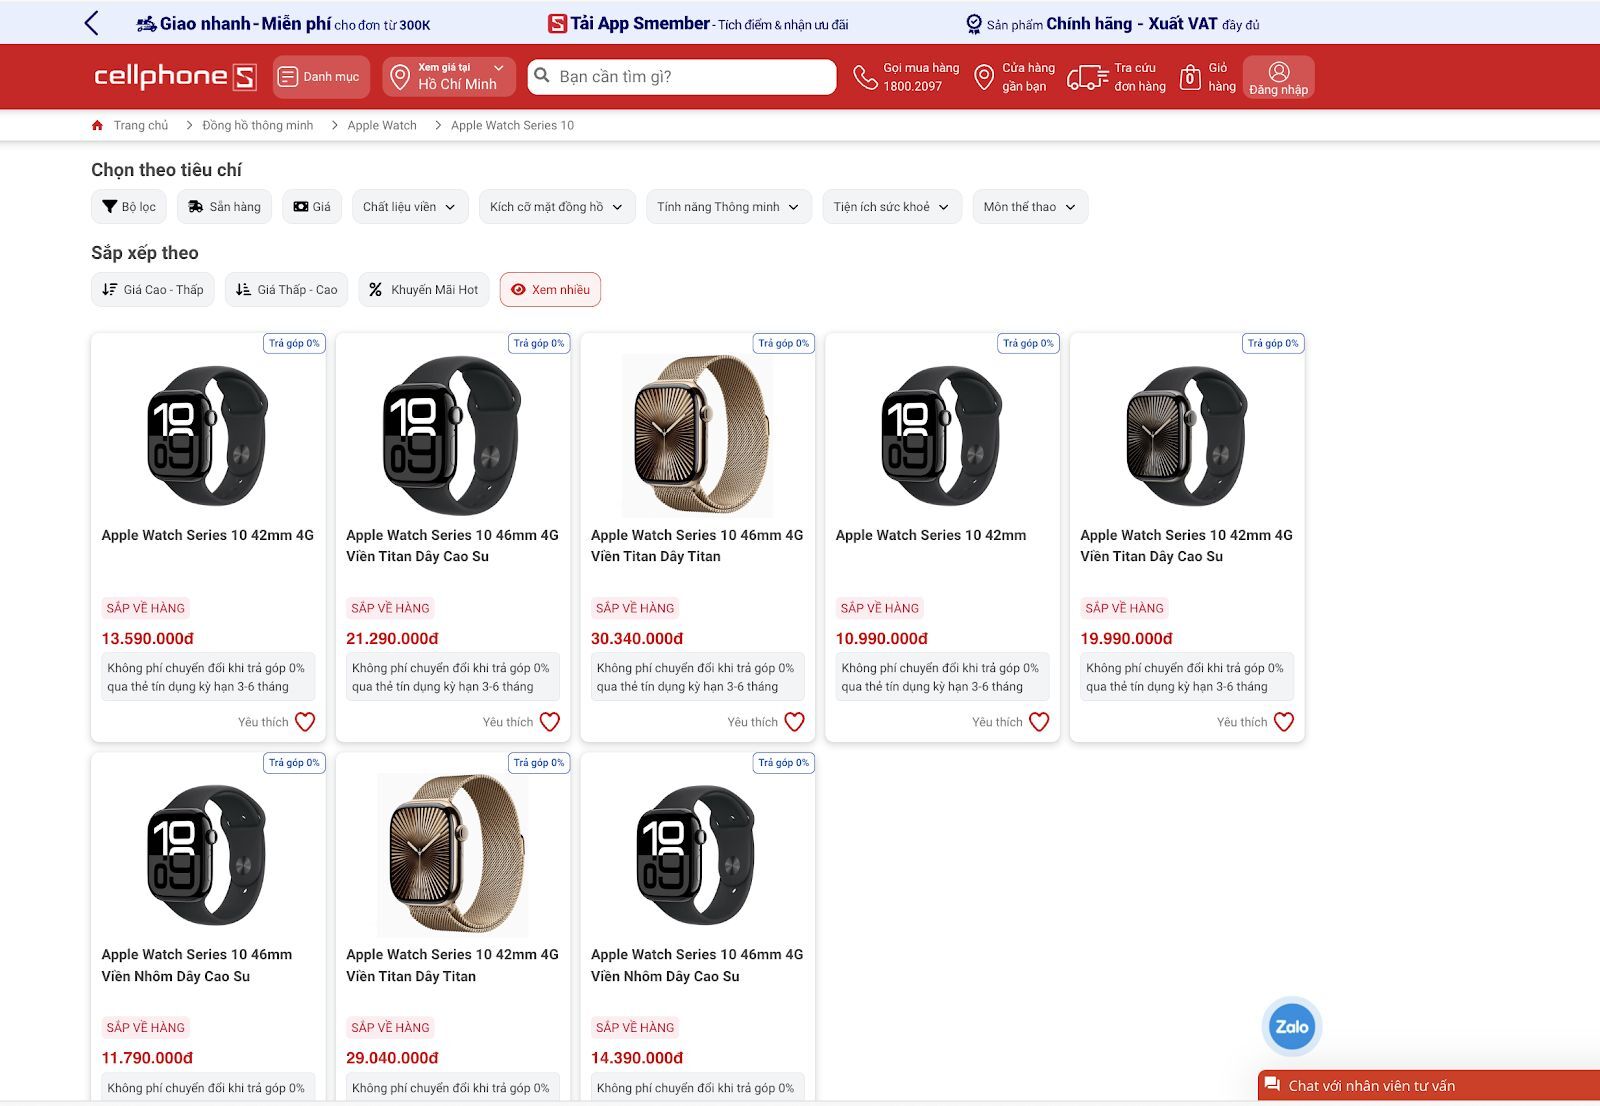This screenshot has height=1106, width=1600.
Task: Open the CellphoneS logo homepage
Action: click(175, 77)
